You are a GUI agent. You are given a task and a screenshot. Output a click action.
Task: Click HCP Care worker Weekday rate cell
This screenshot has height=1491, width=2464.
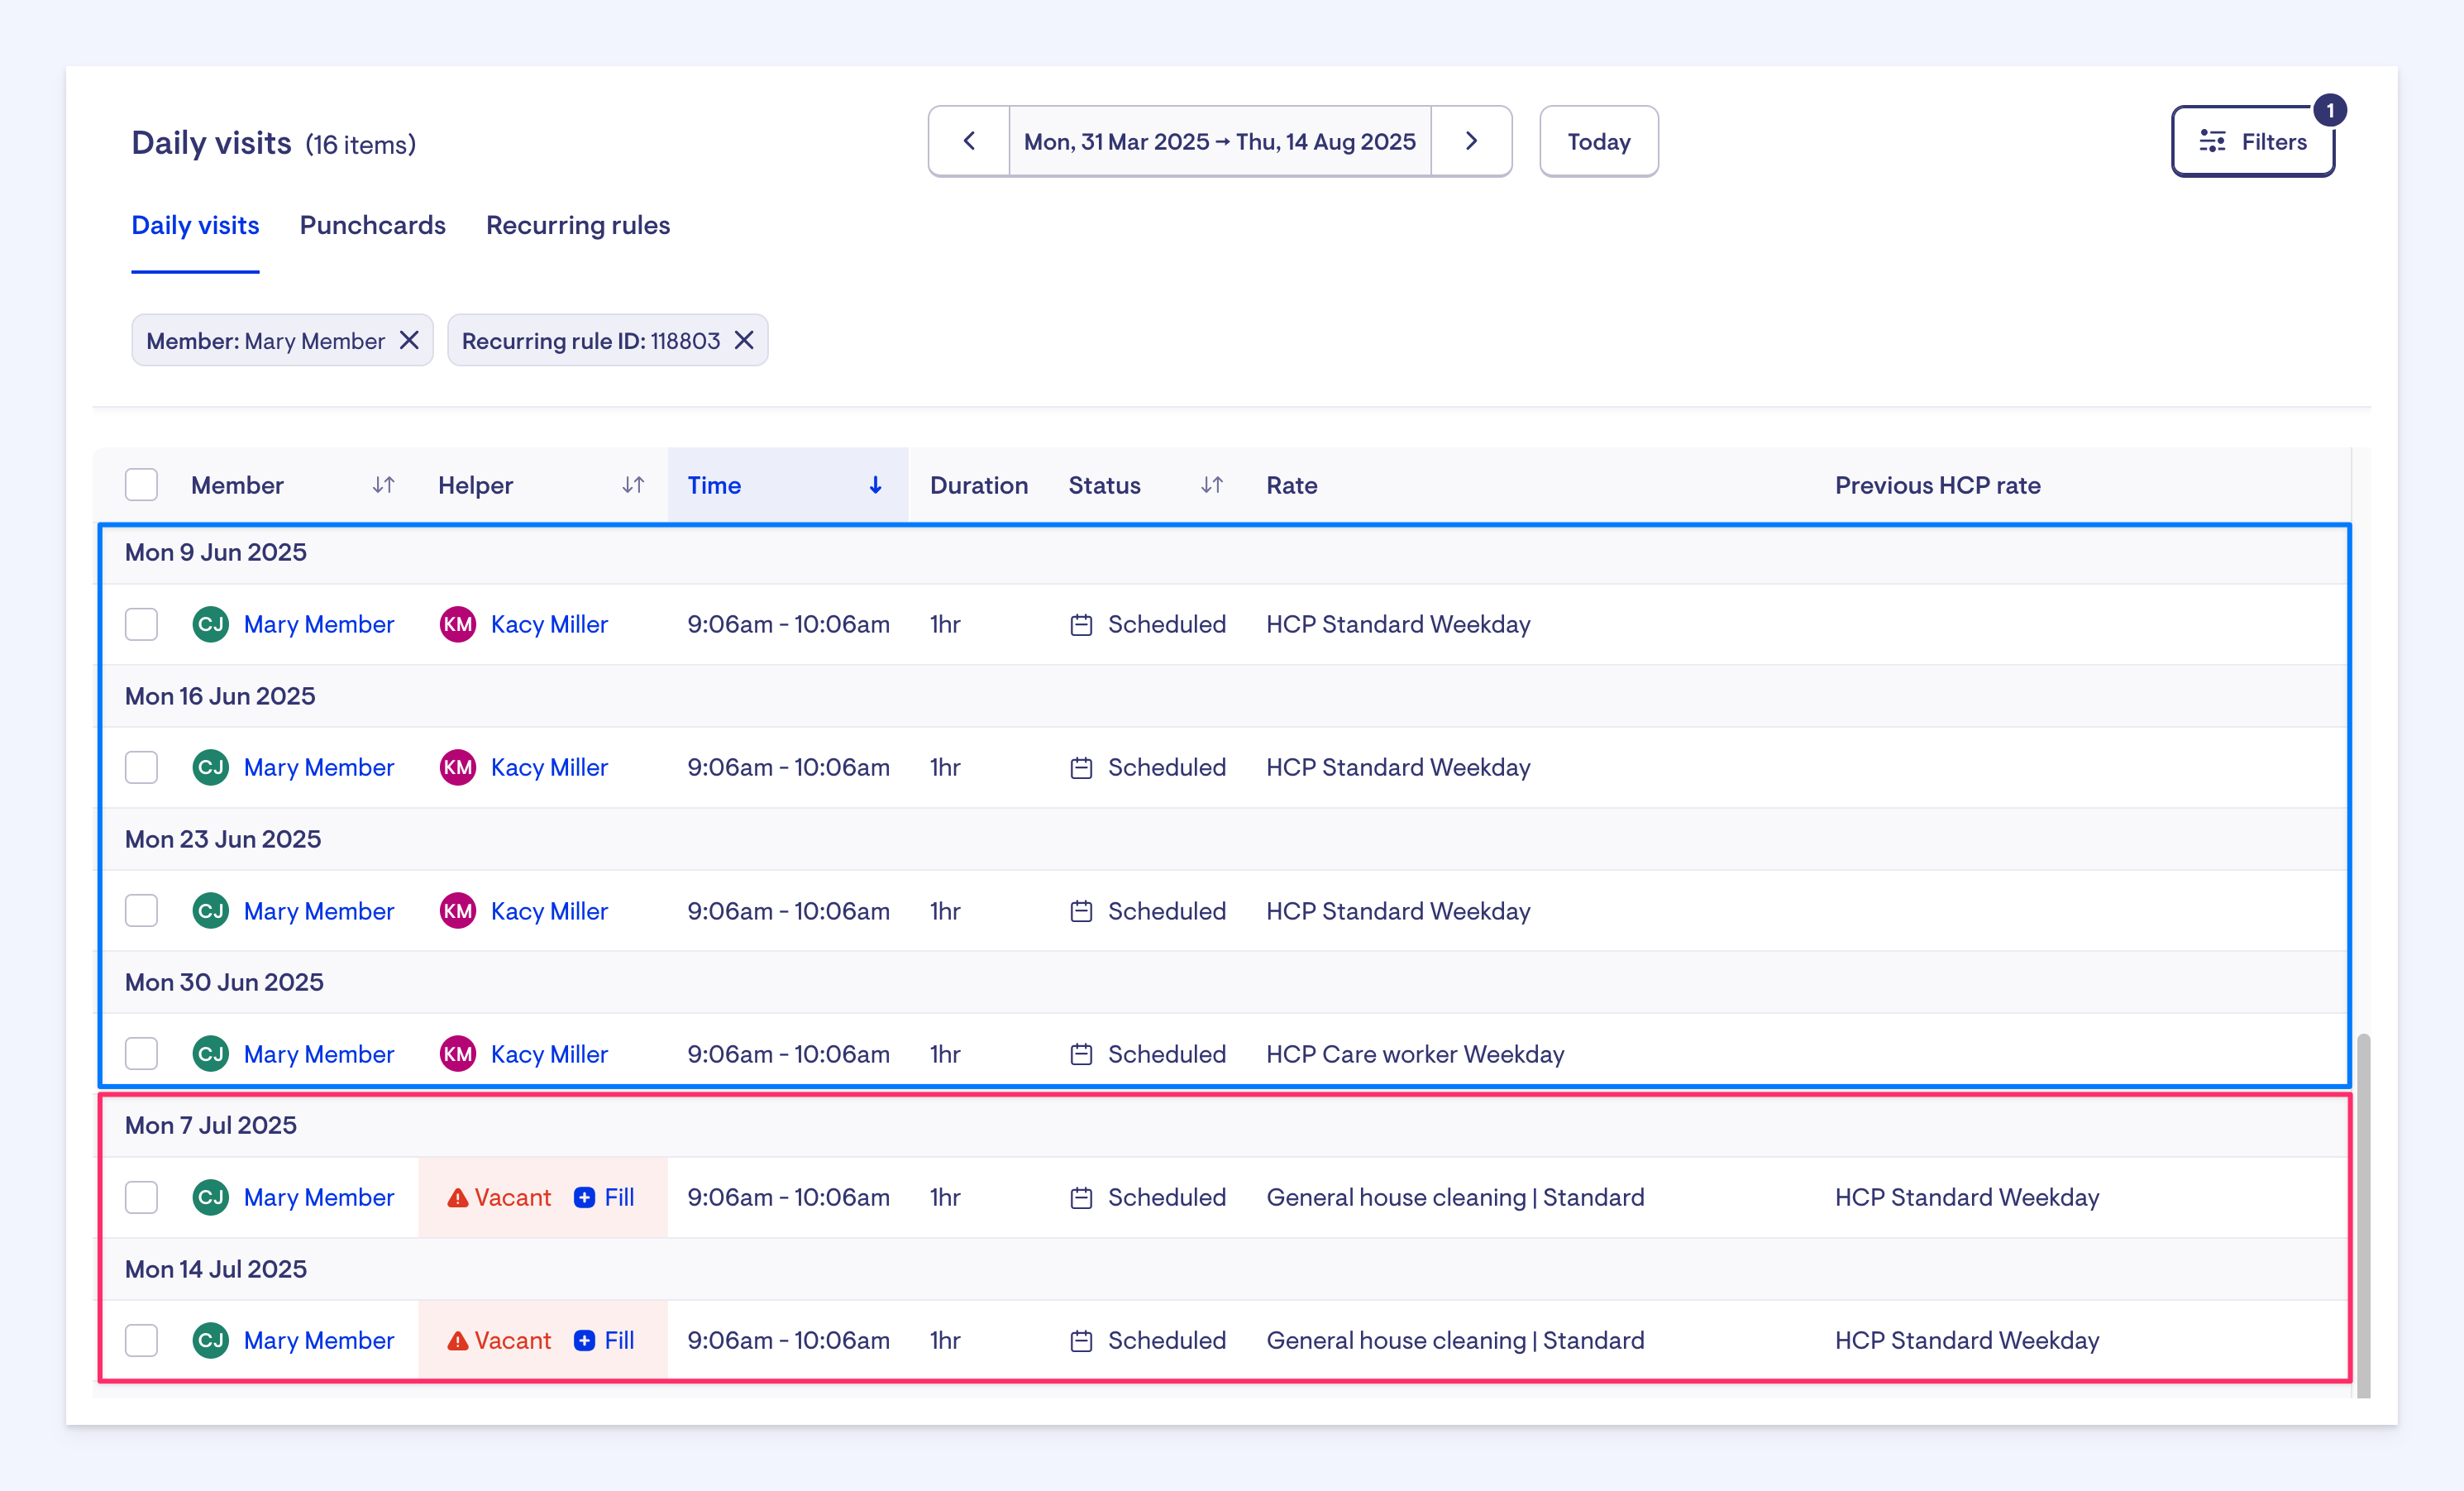[1415, 1054]
